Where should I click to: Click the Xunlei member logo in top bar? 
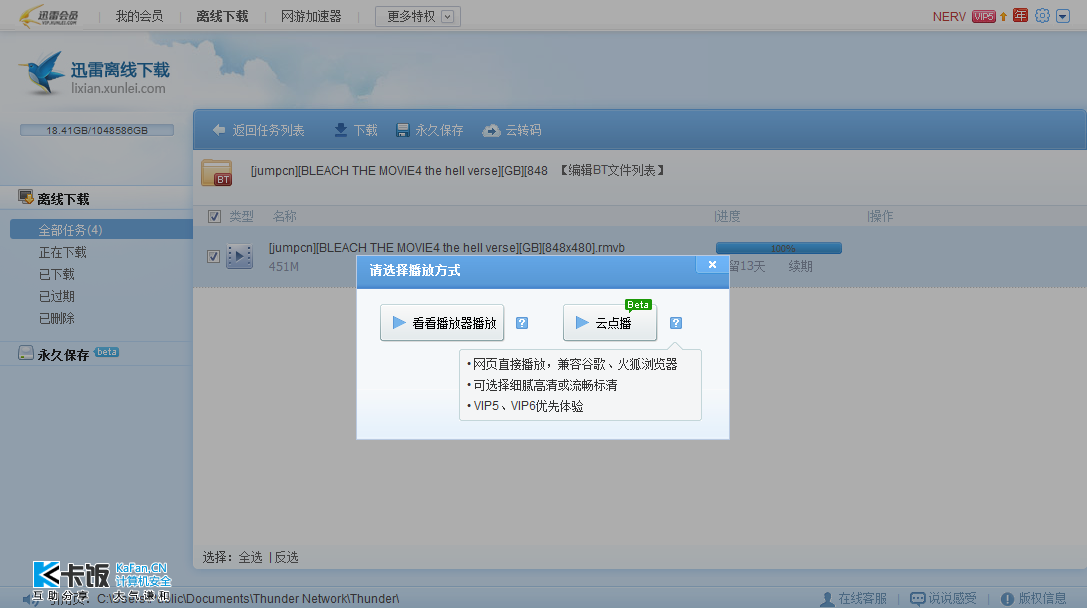pyautogui.click(x=49, y=16)
